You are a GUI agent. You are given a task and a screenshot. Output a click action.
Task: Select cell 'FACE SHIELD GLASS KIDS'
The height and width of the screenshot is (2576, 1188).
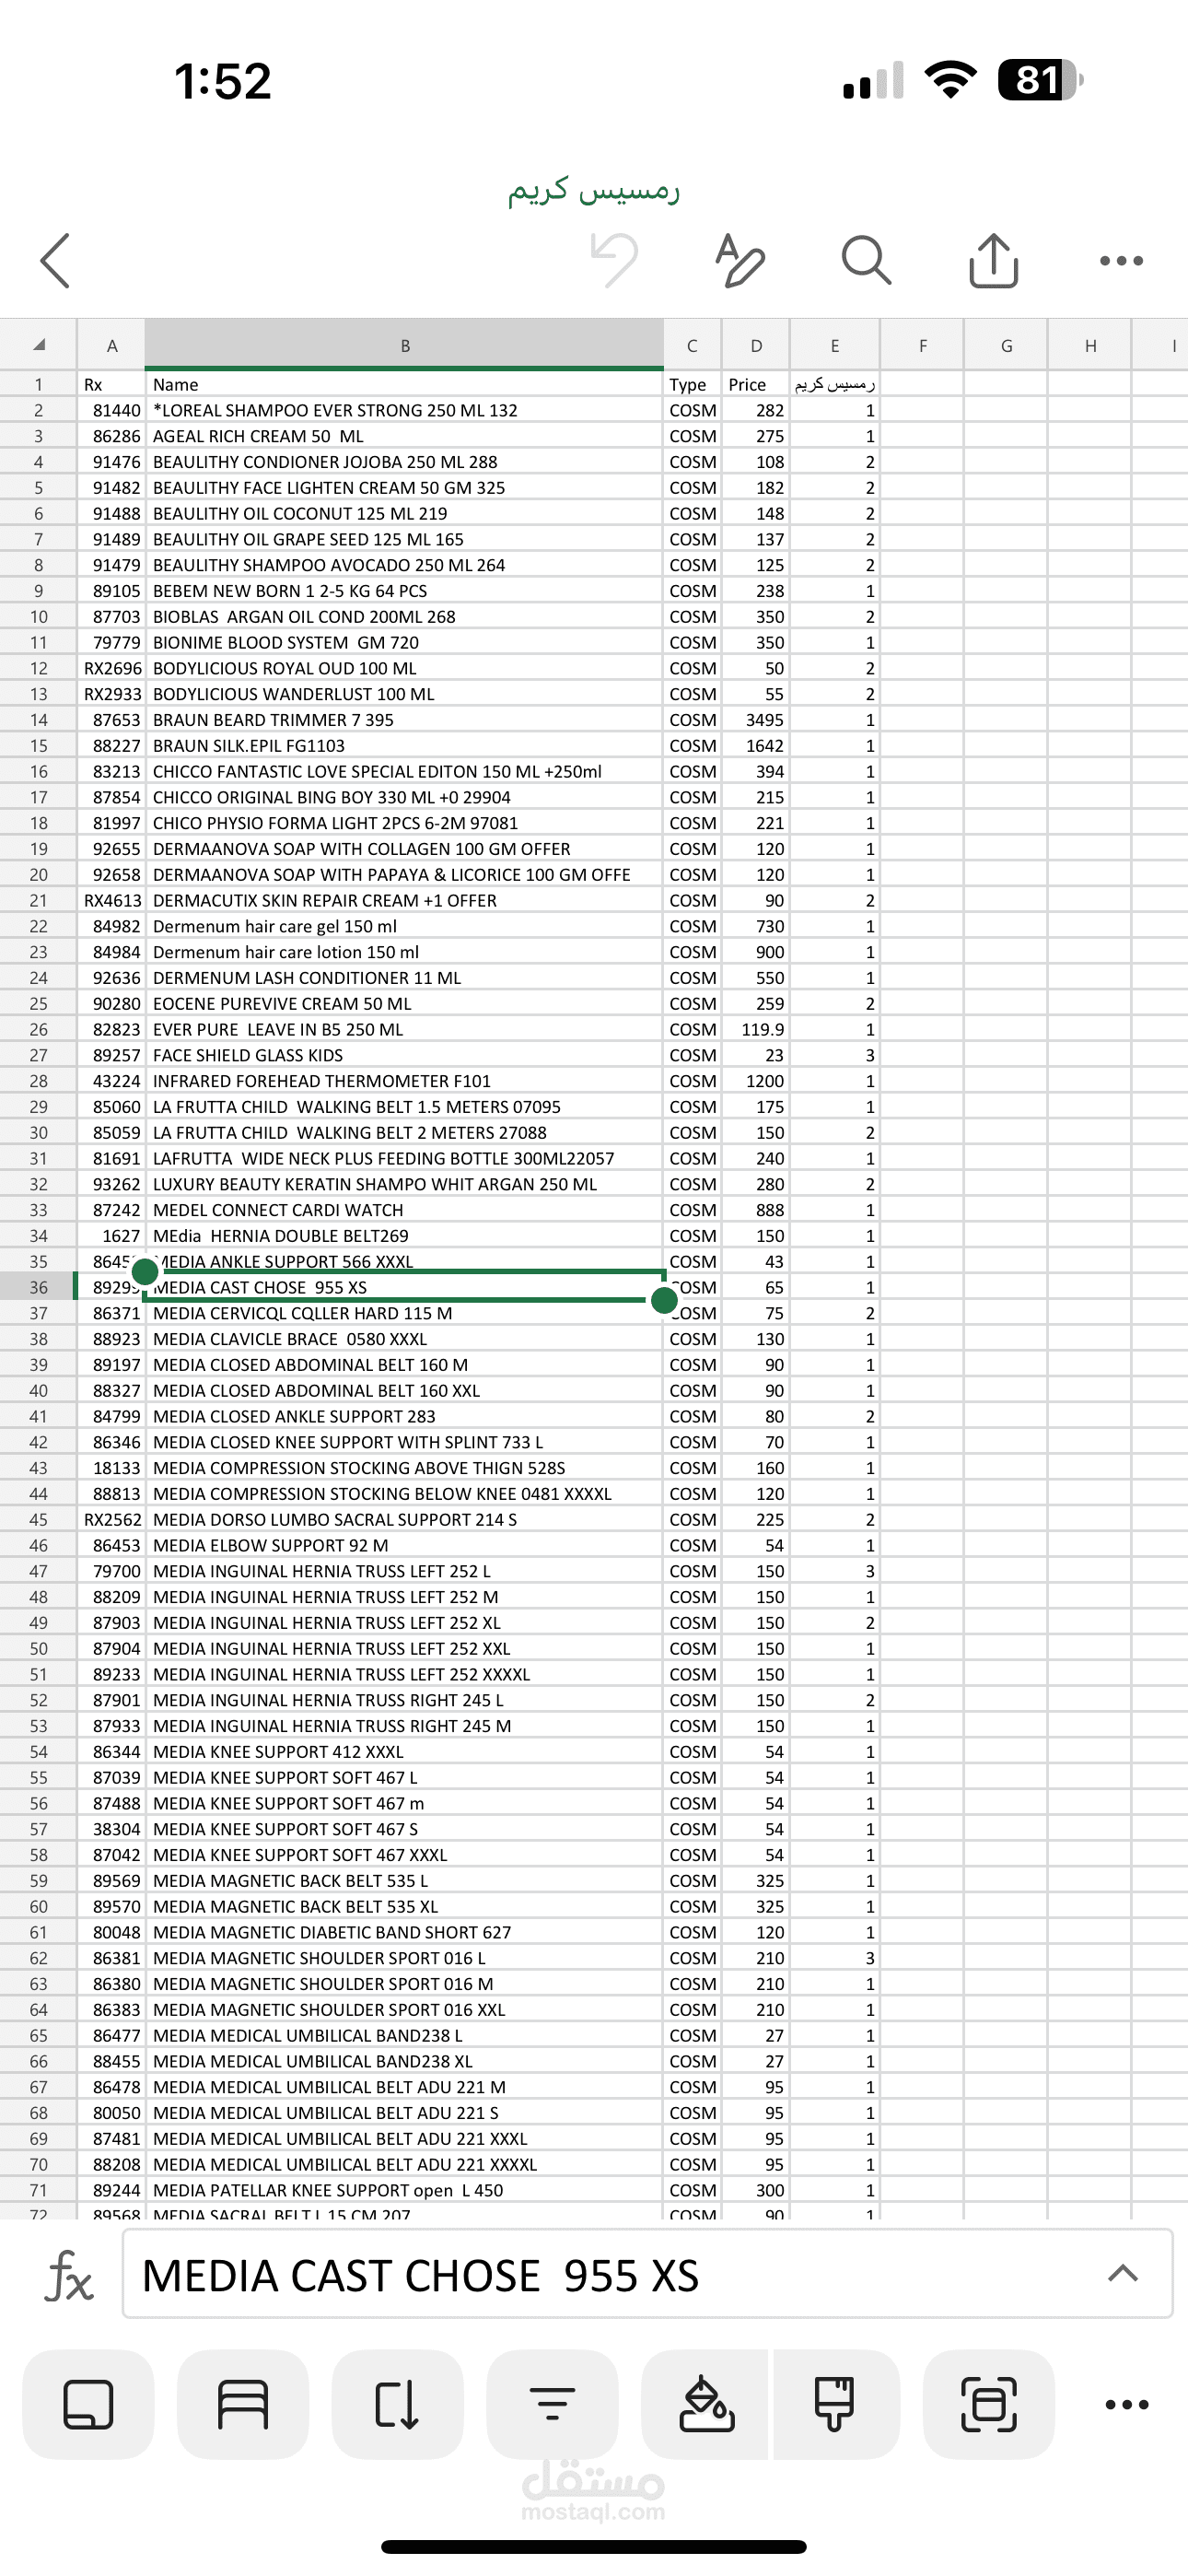(x=405, y=1055)
